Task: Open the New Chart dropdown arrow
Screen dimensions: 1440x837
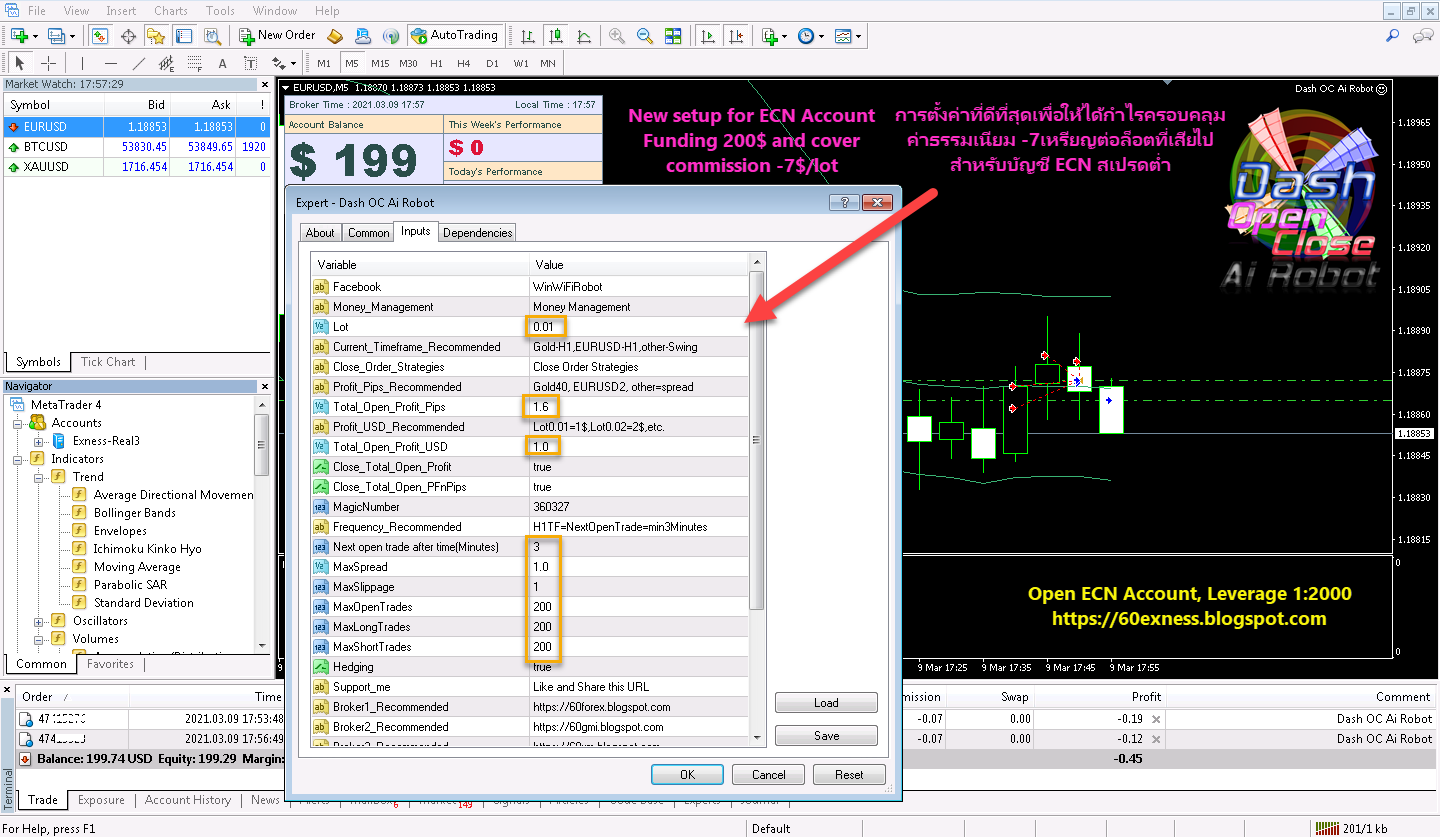Action: pos(35,36)
